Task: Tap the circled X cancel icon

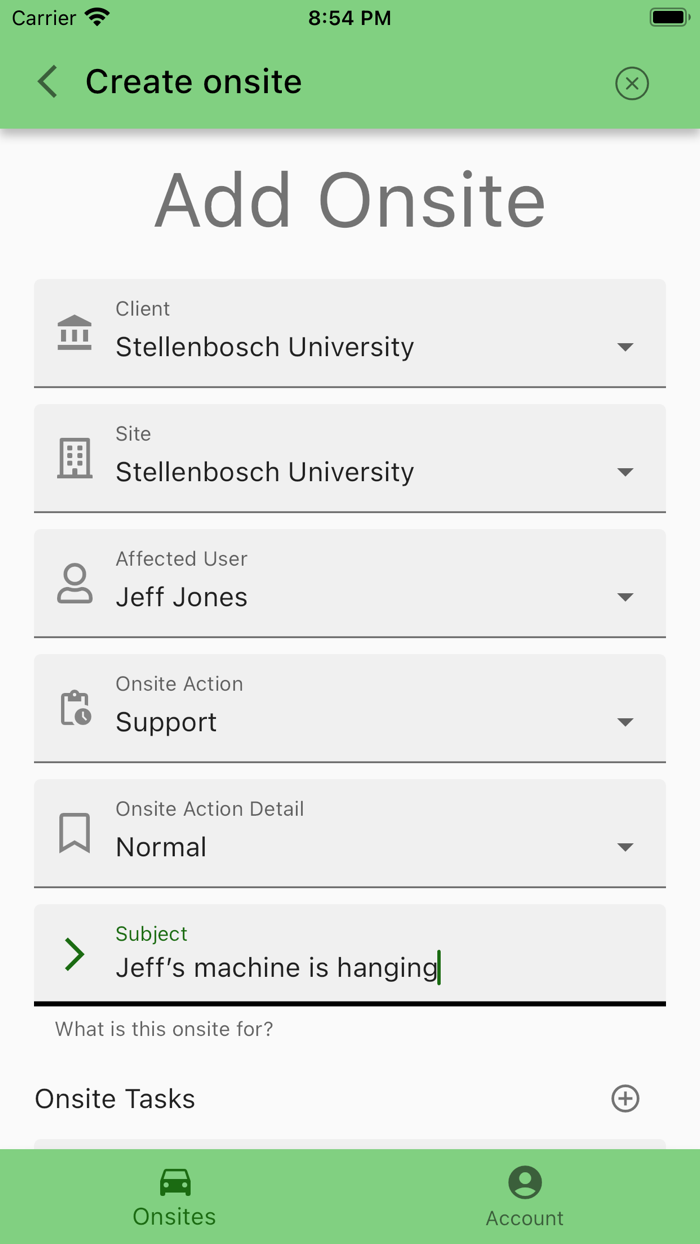Action: point(632,83)
